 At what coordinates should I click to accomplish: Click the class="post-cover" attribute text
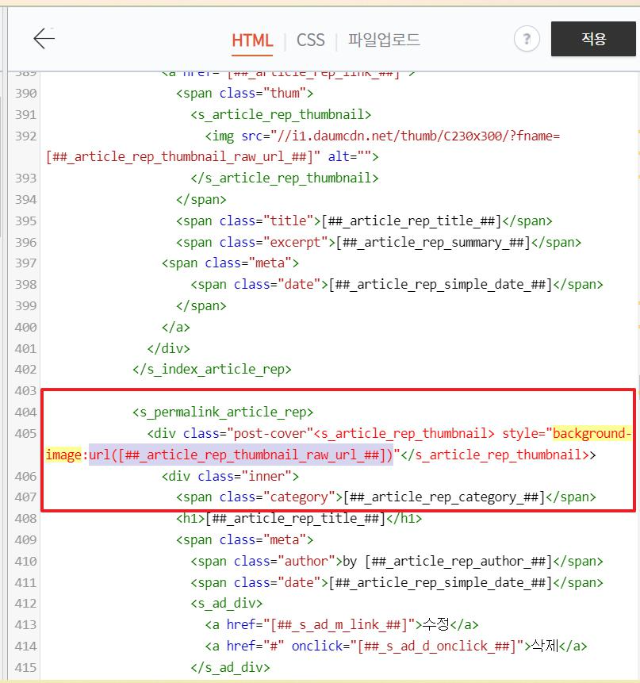tap(248, 433)
